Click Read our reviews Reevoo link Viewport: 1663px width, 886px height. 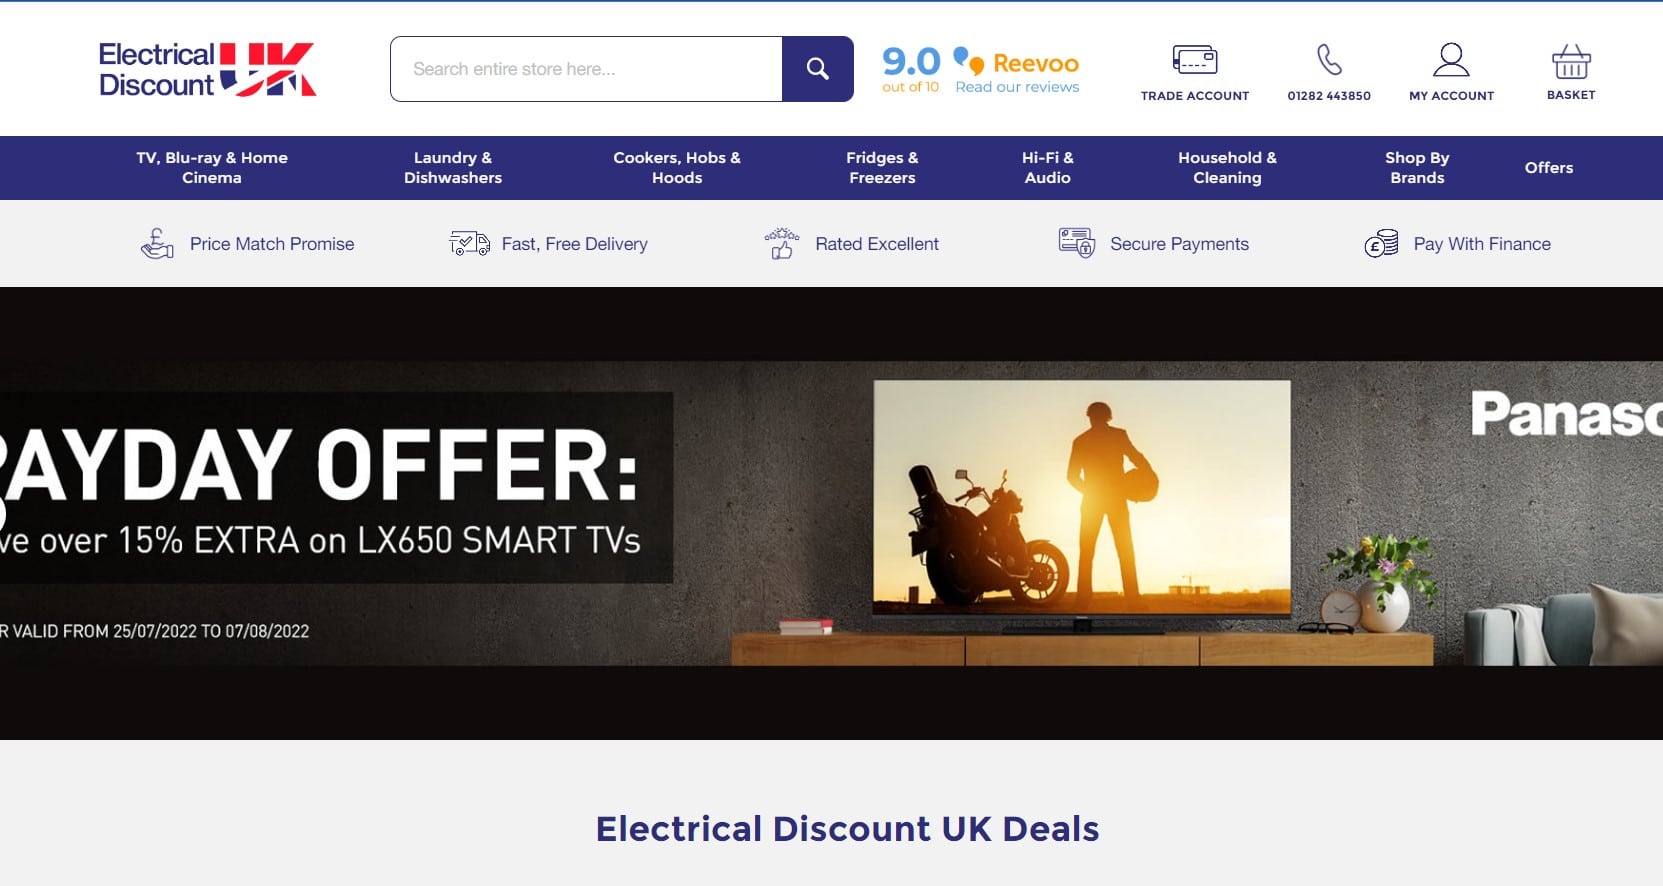[x=1017, y=87]
